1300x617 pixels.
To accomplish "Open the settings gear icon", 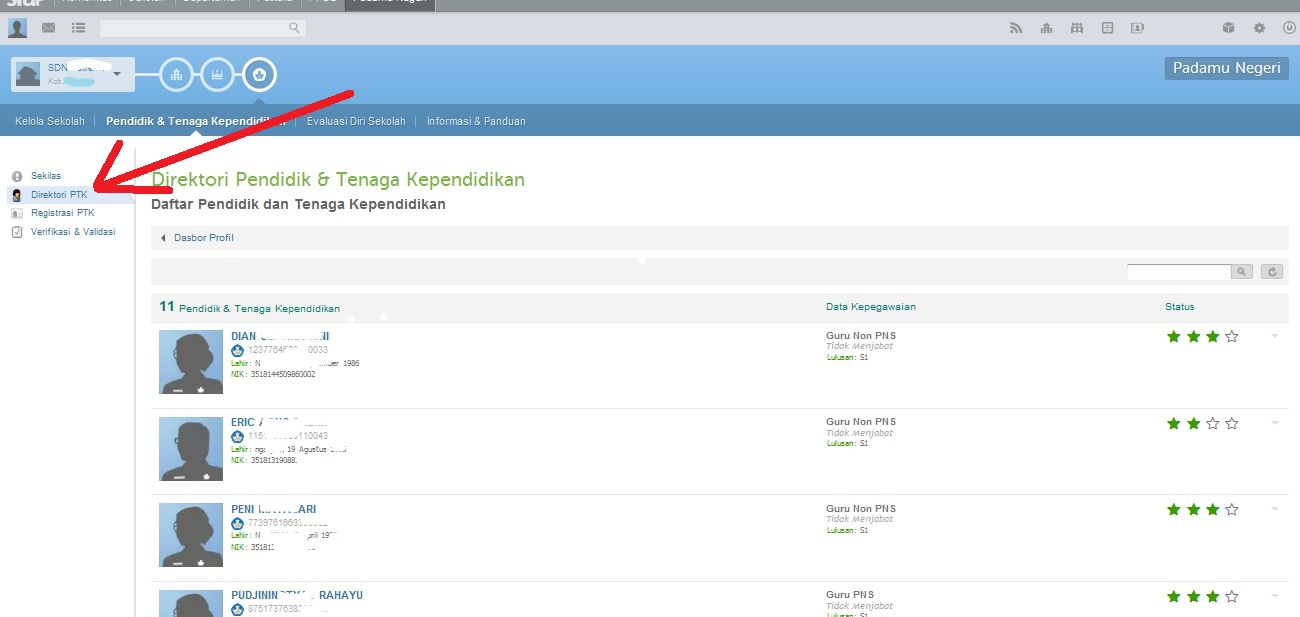I will [1259, 28].
